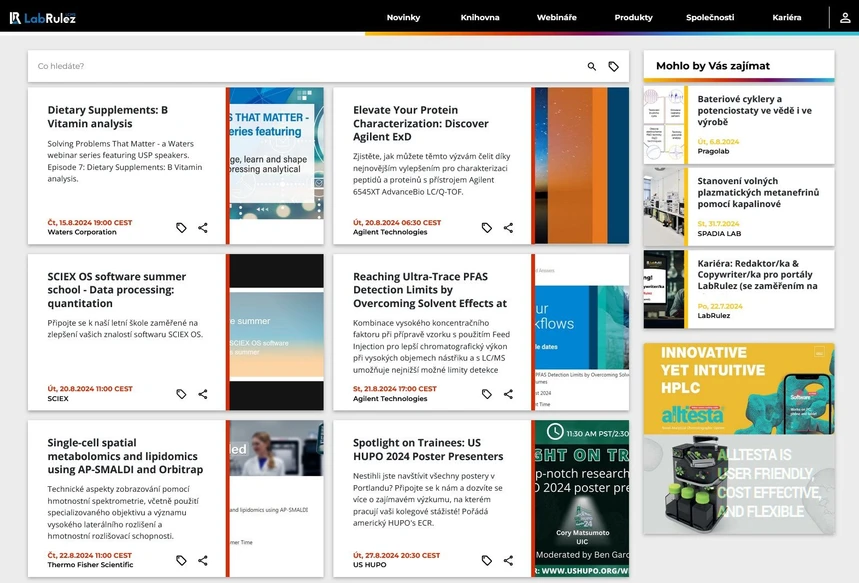
Task: Open Pragolab article thumbnail image
Action: coord(664,125)
